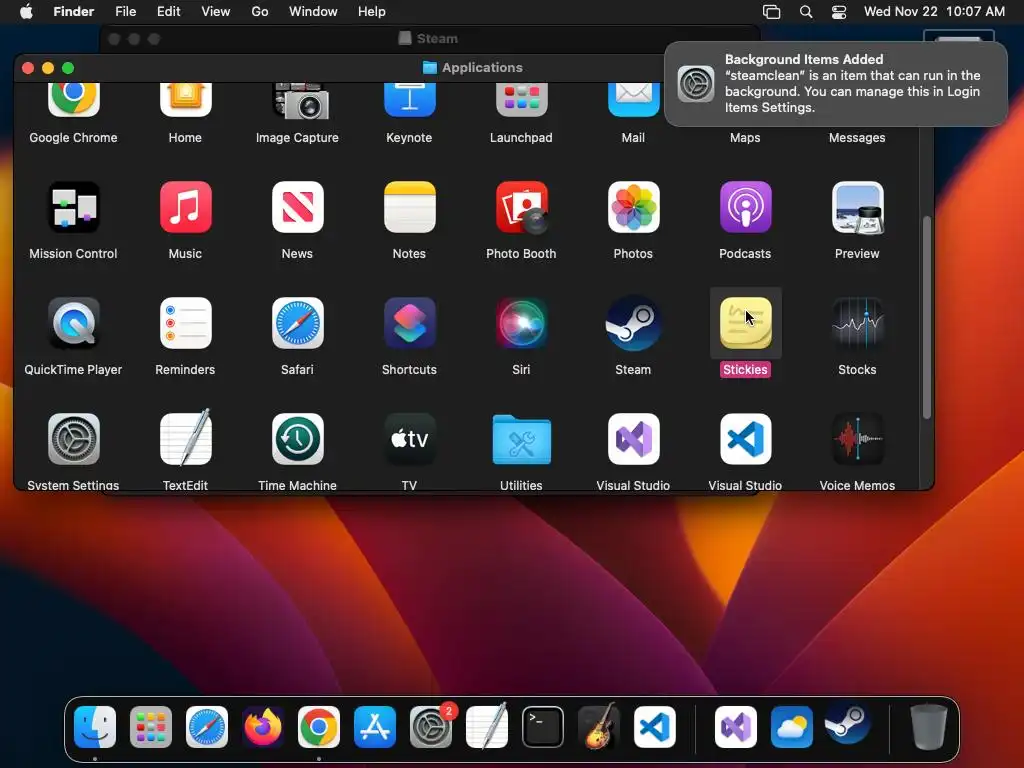The width and height of the screenshot is (1024, 768).
Task: Open the Apple menu
Action: [26, 12]
